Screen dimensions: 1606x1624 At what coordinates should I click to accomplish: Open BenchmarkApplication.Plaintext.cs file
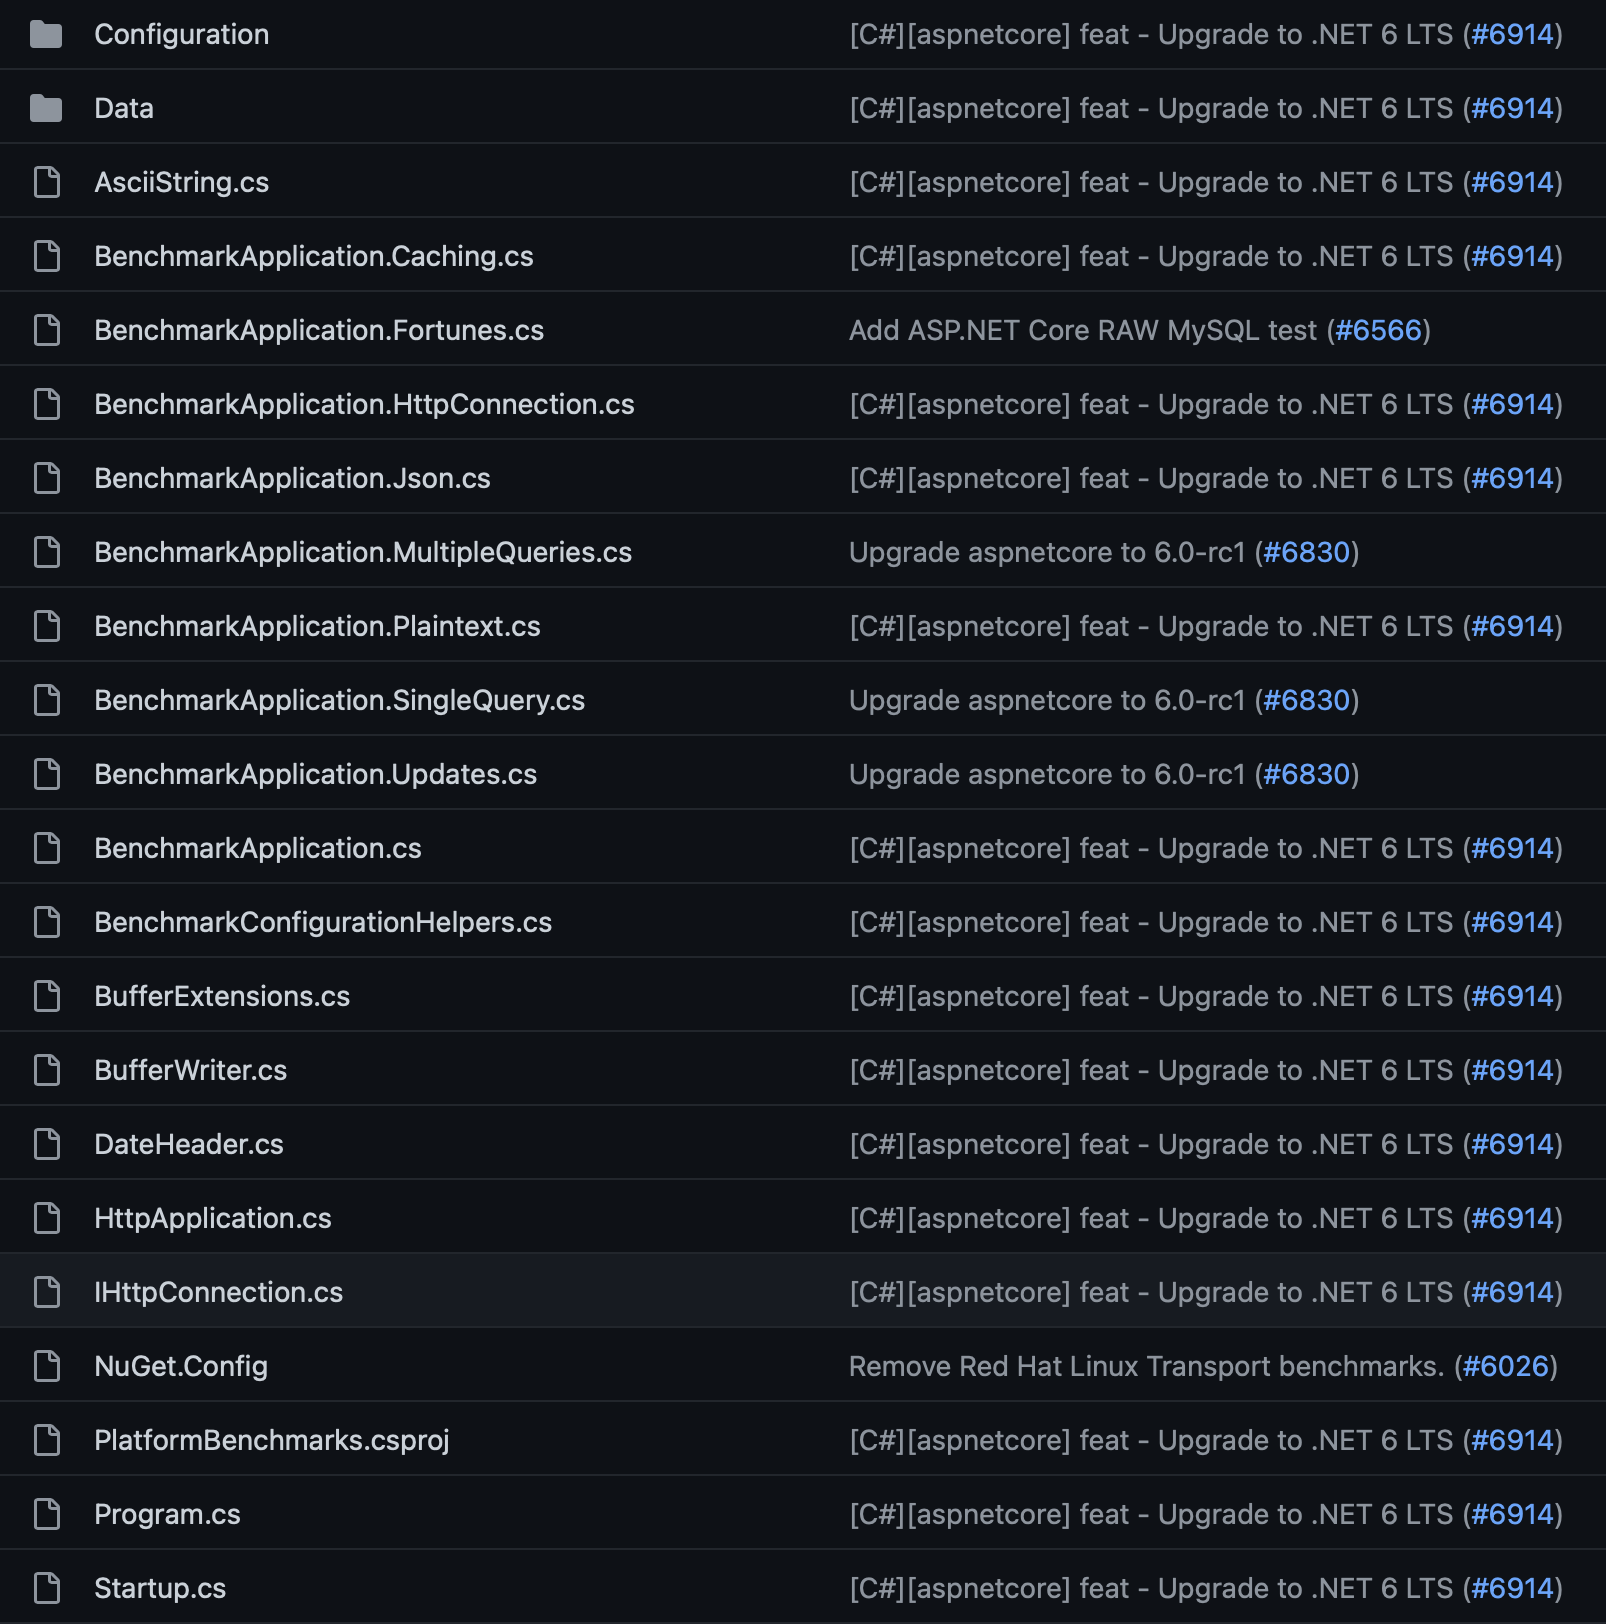[318, 627]
